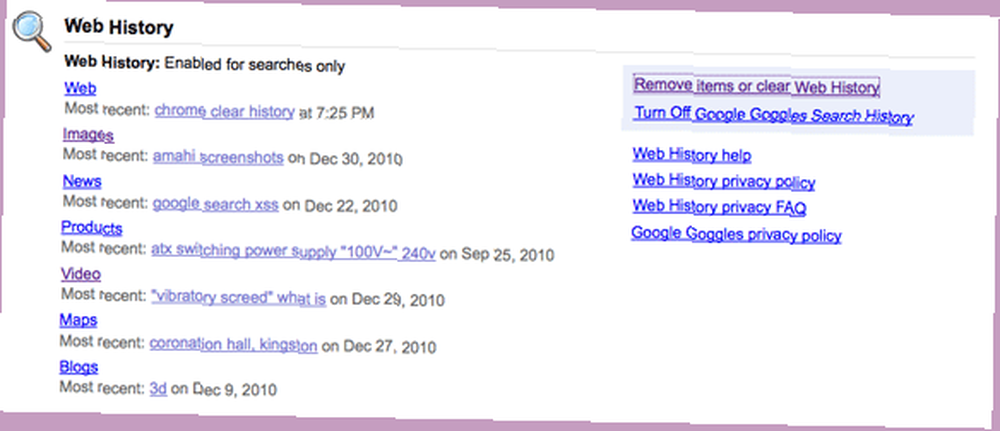
Task: Turn Off Google Goggles Search History
Action: pos(774,115)
